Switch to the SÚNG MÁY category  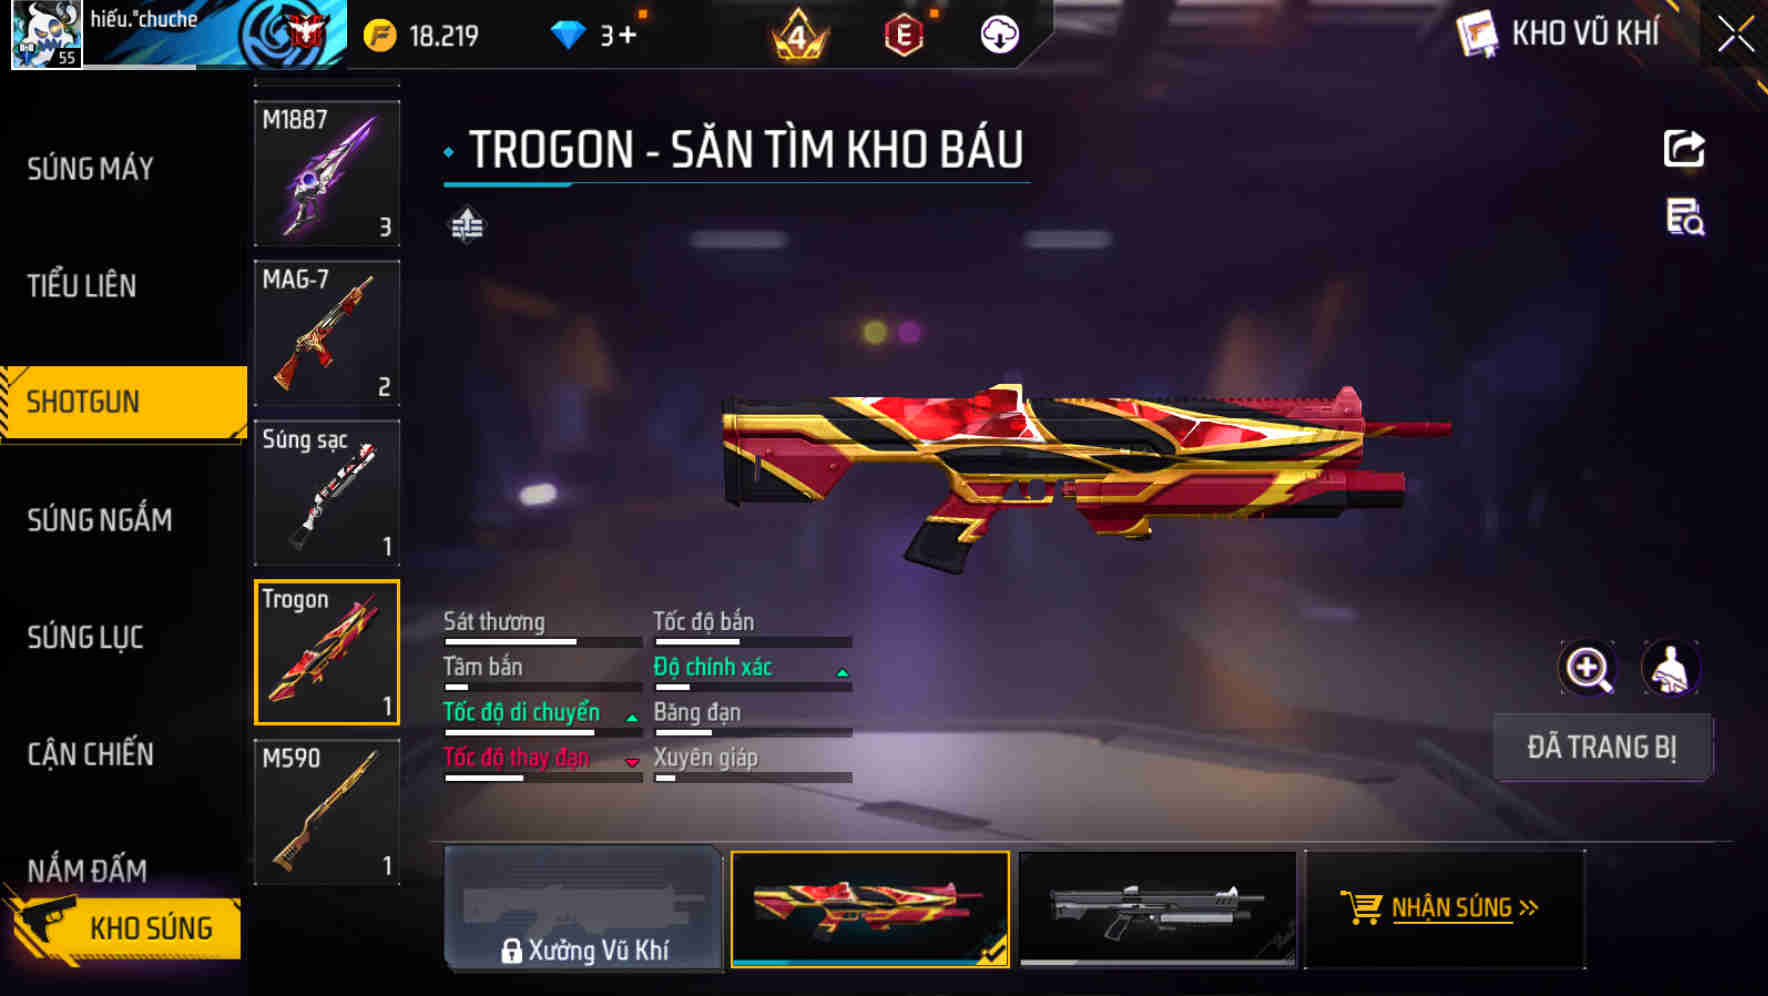90,168
